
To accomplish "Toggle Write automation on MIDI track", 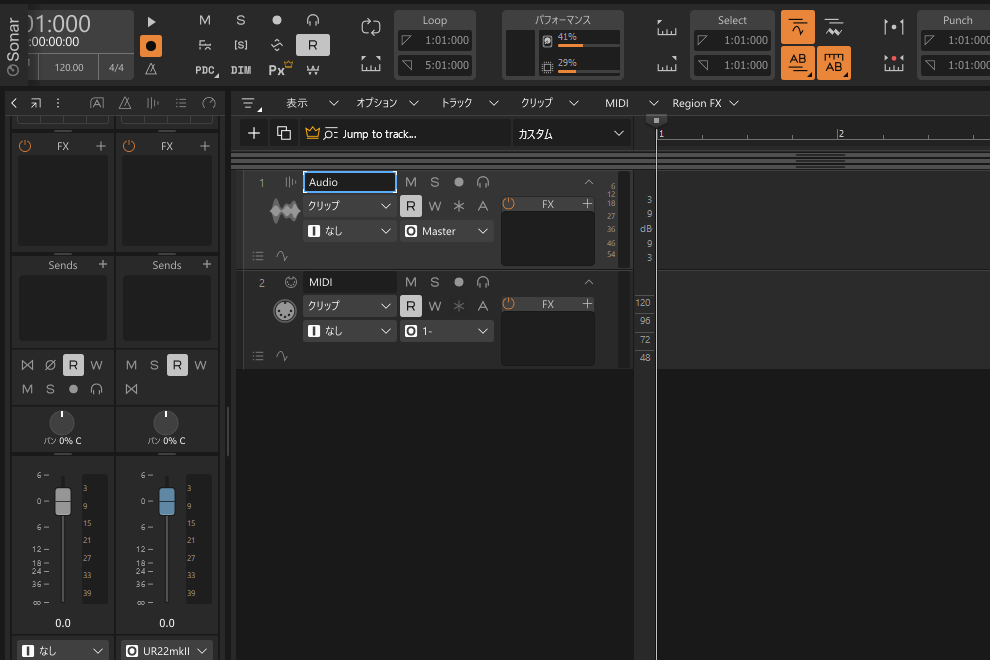I will point(435,306).
